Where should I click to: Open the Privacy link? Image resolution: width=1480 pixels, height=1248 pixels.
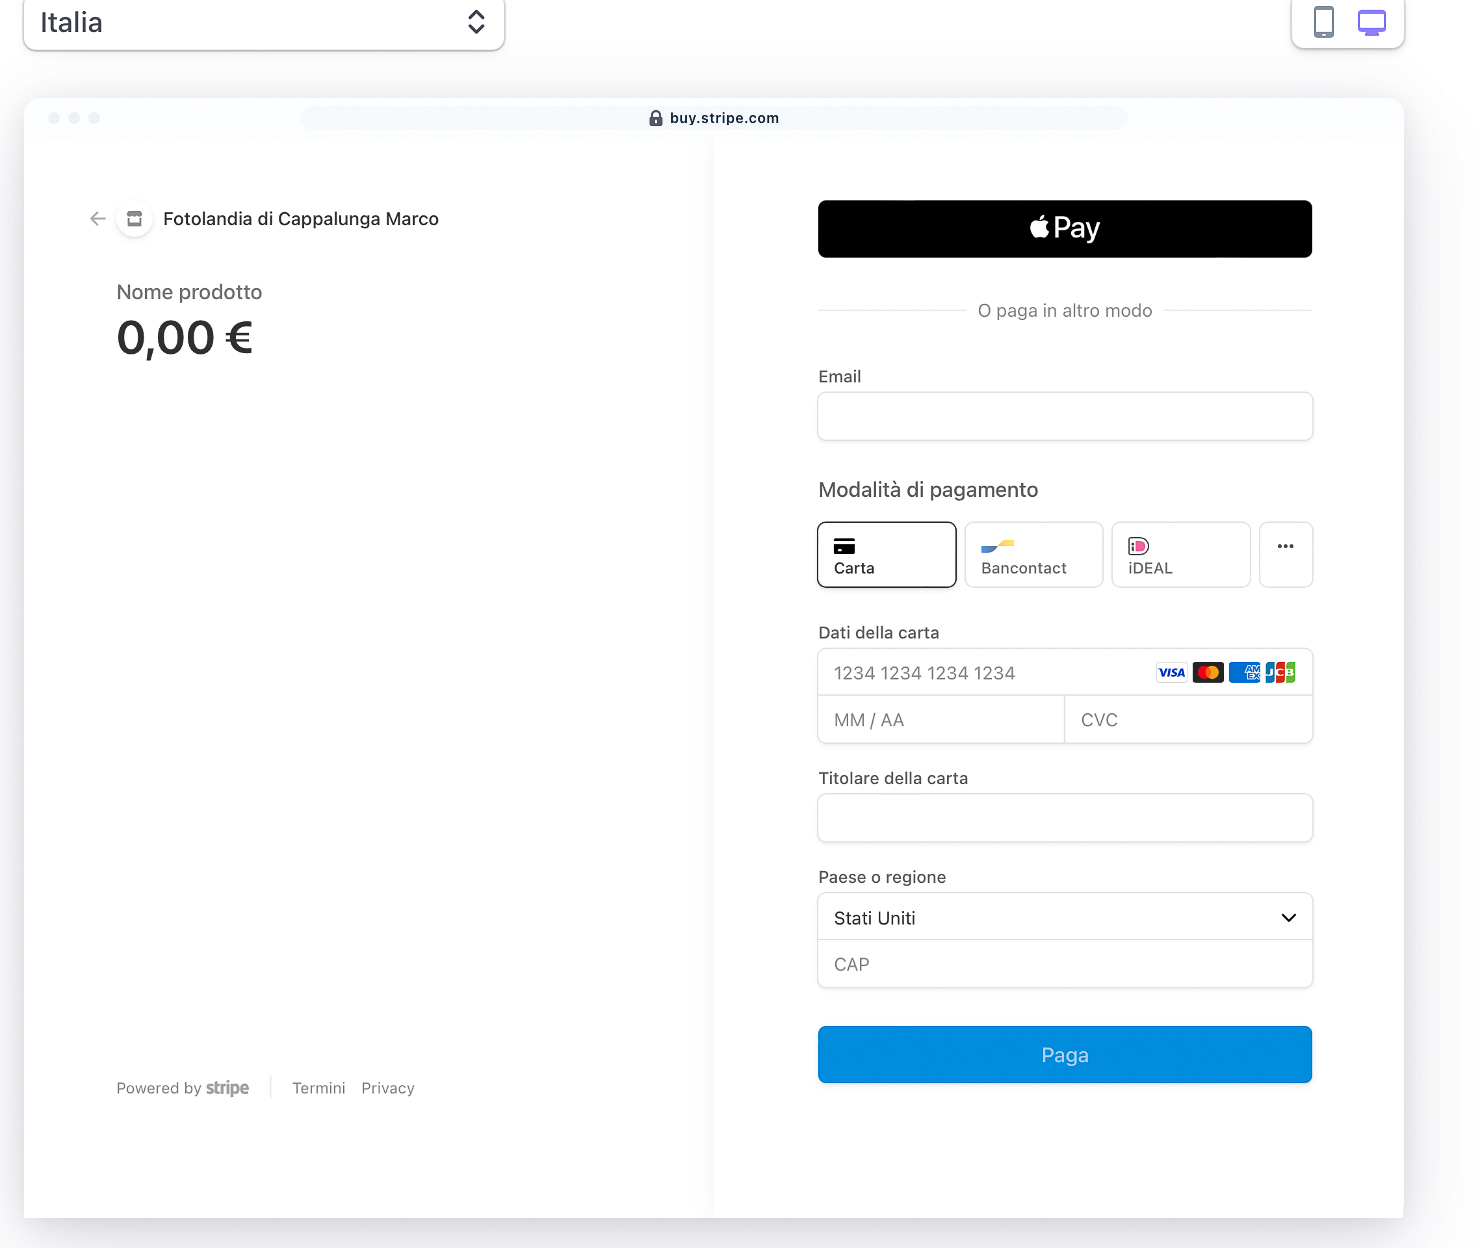[388, 1088]
